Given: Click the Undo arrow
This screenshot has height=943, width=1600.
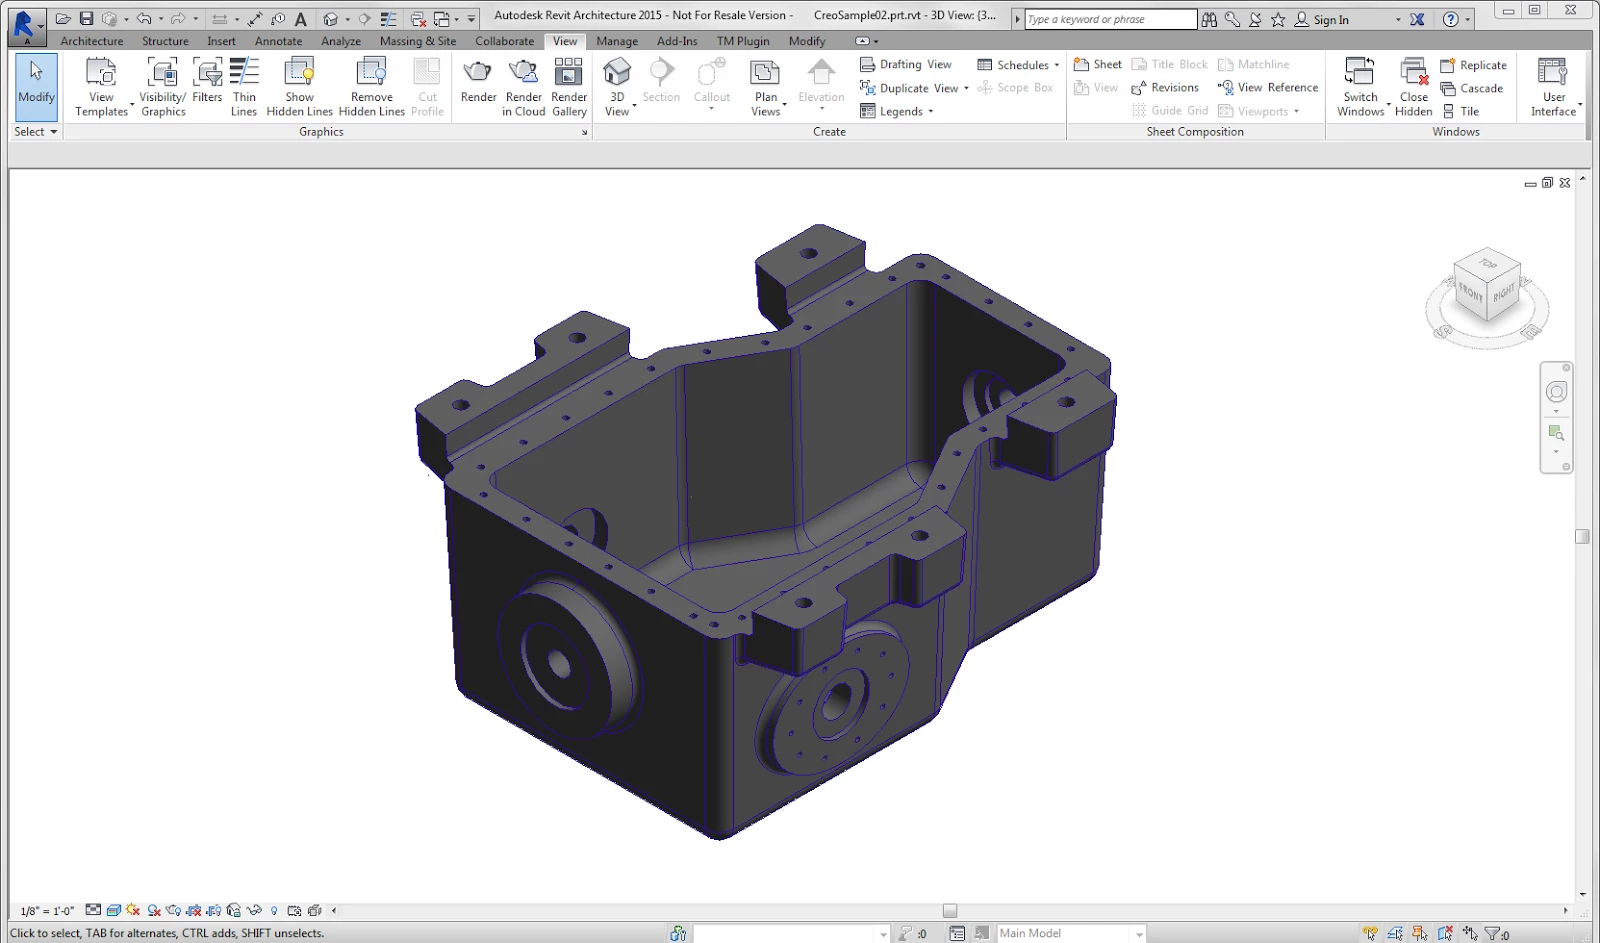Looking at the screenshot, I should coord(145,19).
